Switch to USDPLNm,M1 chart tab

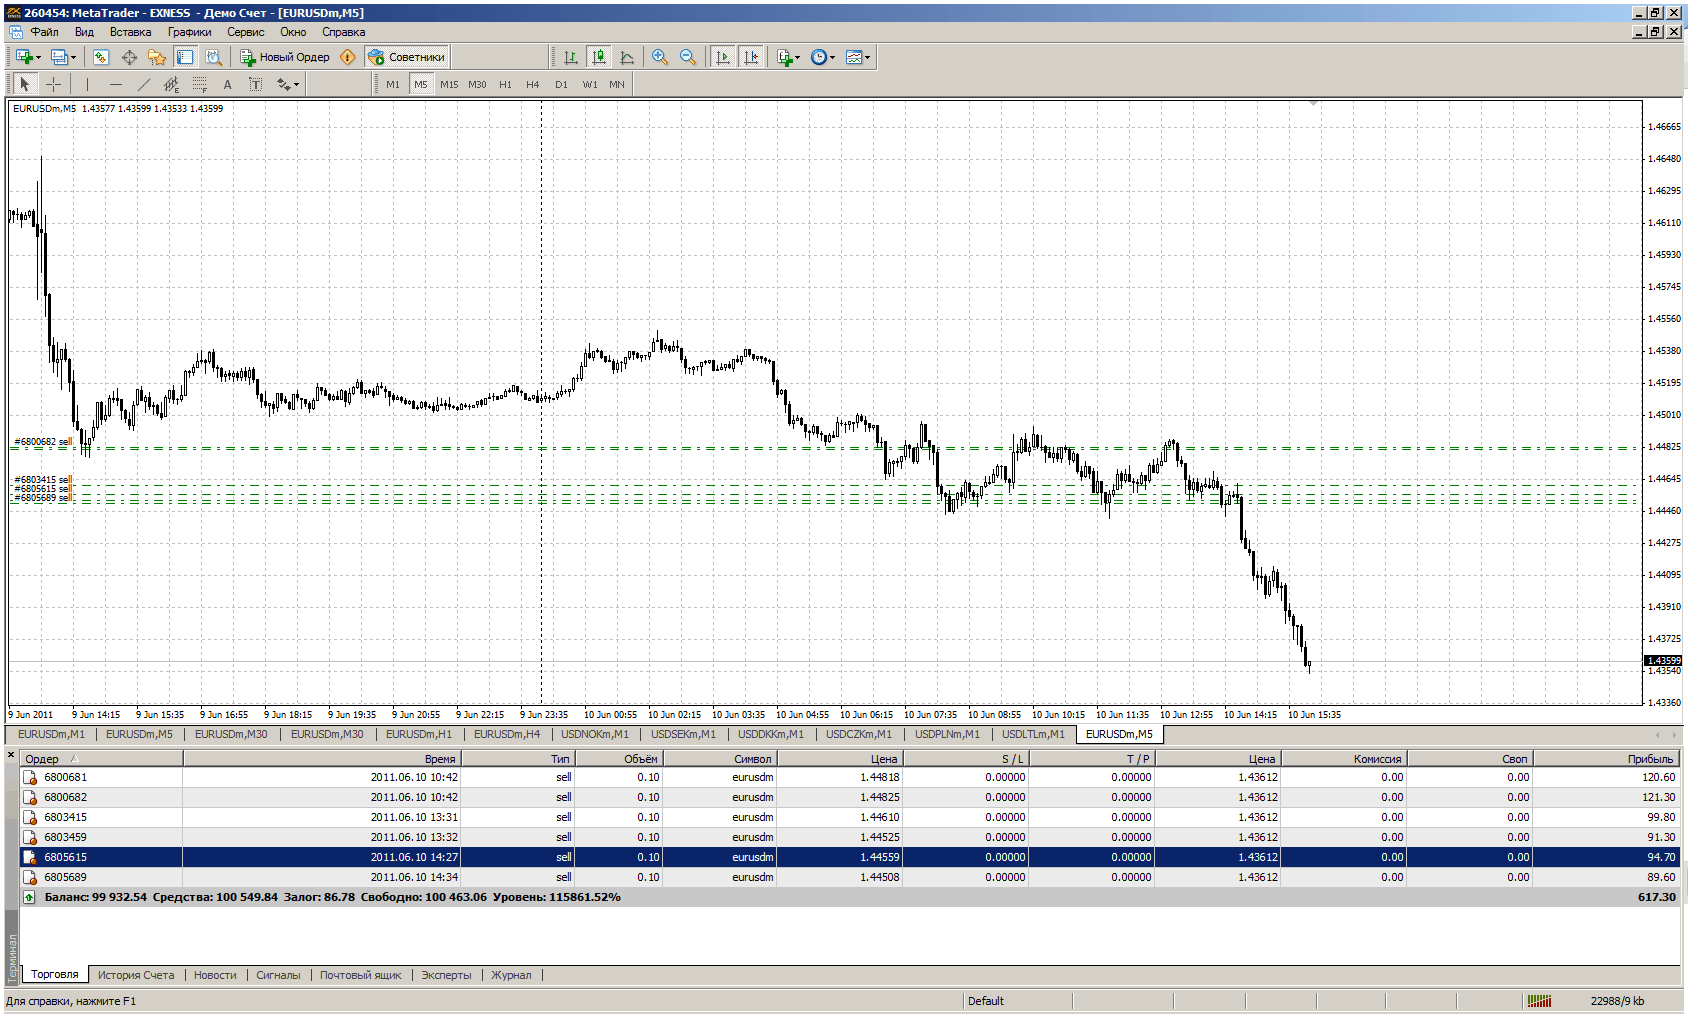point(947,734)
